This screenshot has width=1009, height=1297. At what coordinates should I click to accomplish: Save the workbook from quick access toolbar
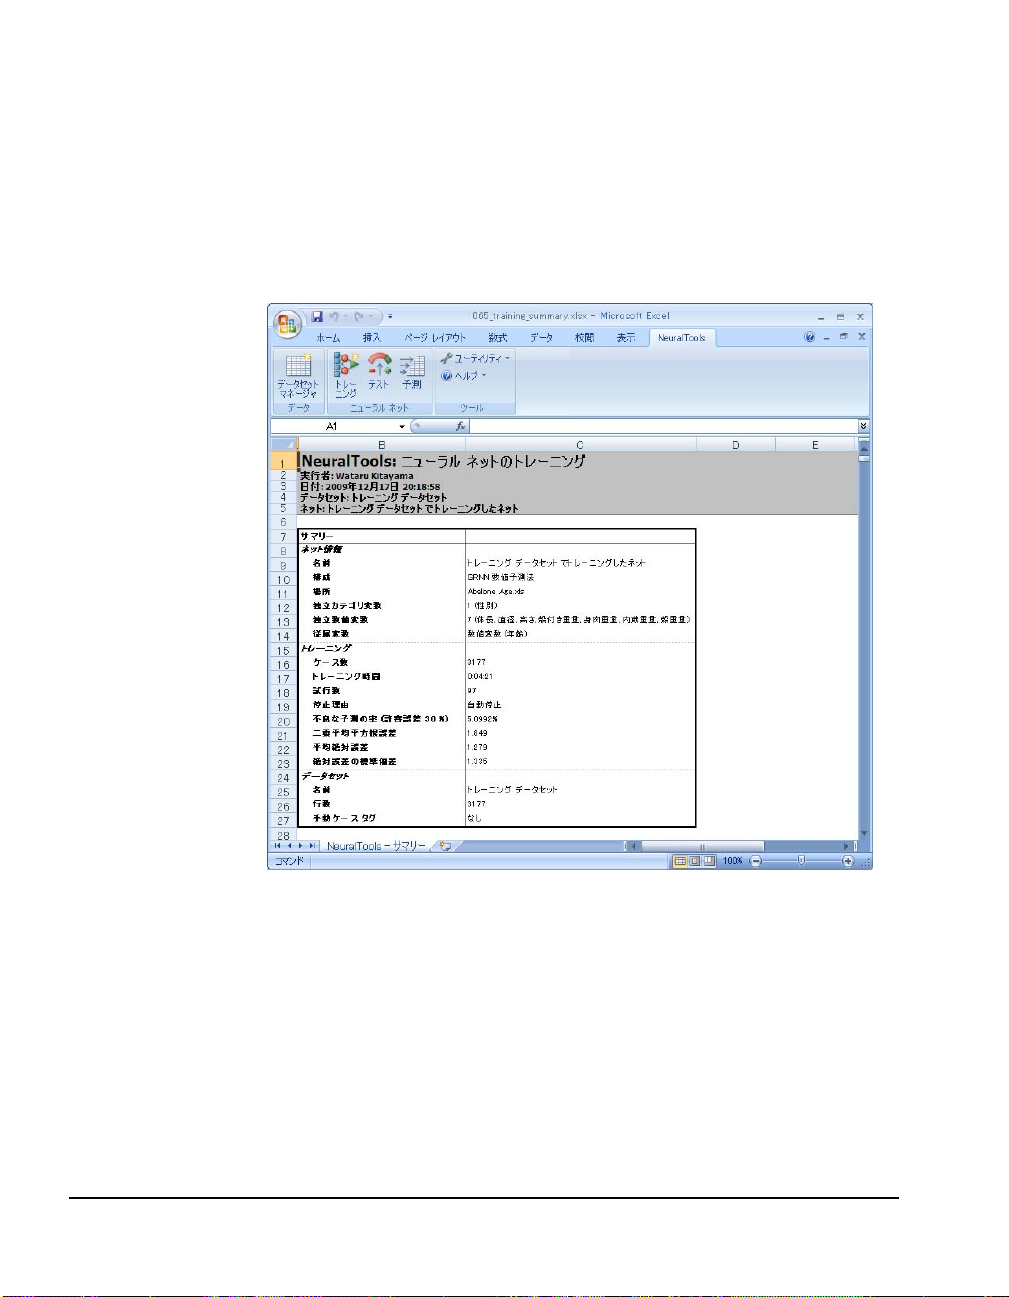(317, 316)
